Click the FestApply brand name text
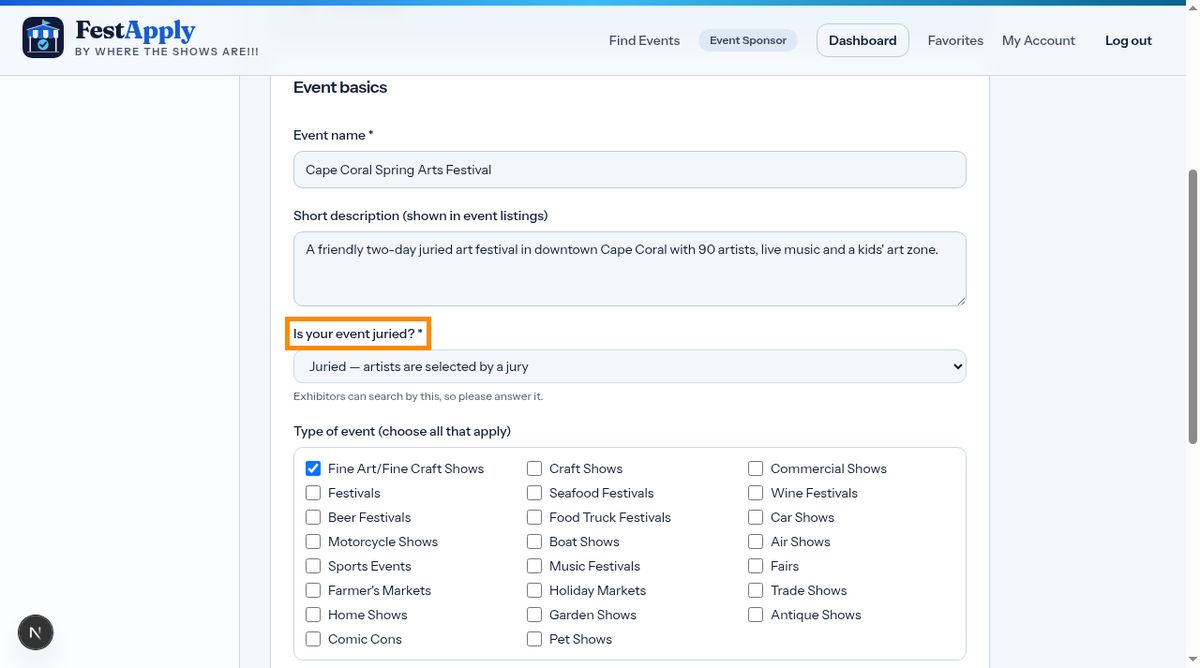Image resolution: width=1200 pixels, height=668 pixels. [x=135, y=30]
